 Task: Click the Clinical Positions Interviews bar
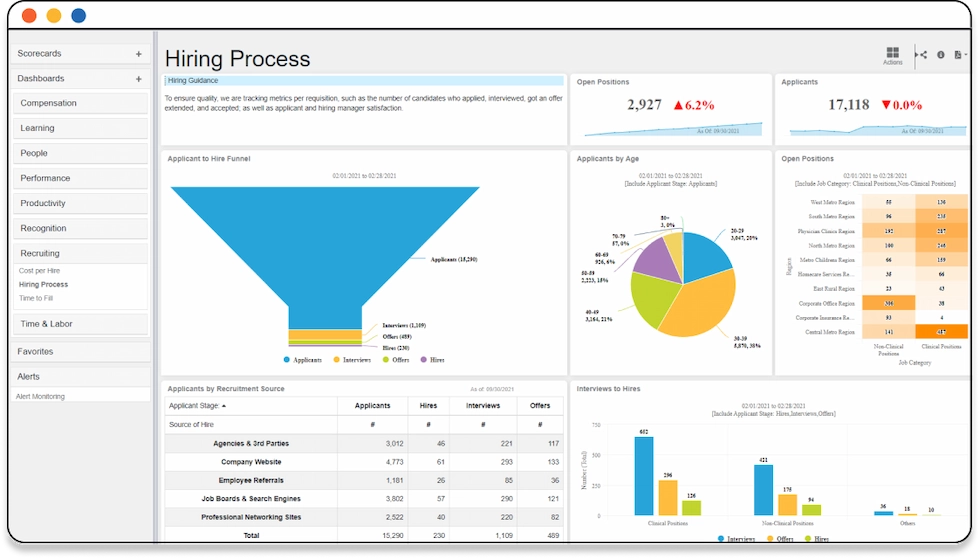click(644, 475)
